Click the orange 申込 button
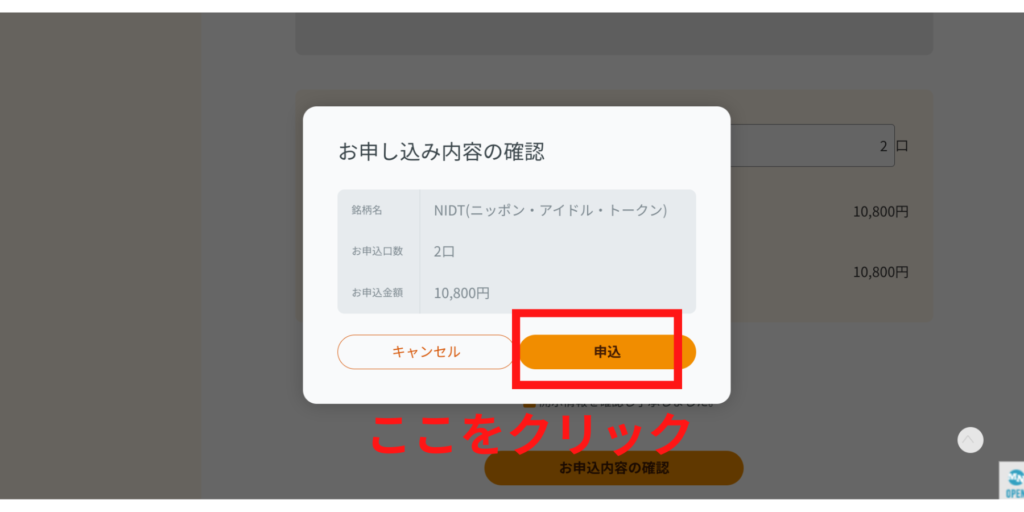Image resolution: width=1024 pixels, height=512 pixels. (607, 352)
